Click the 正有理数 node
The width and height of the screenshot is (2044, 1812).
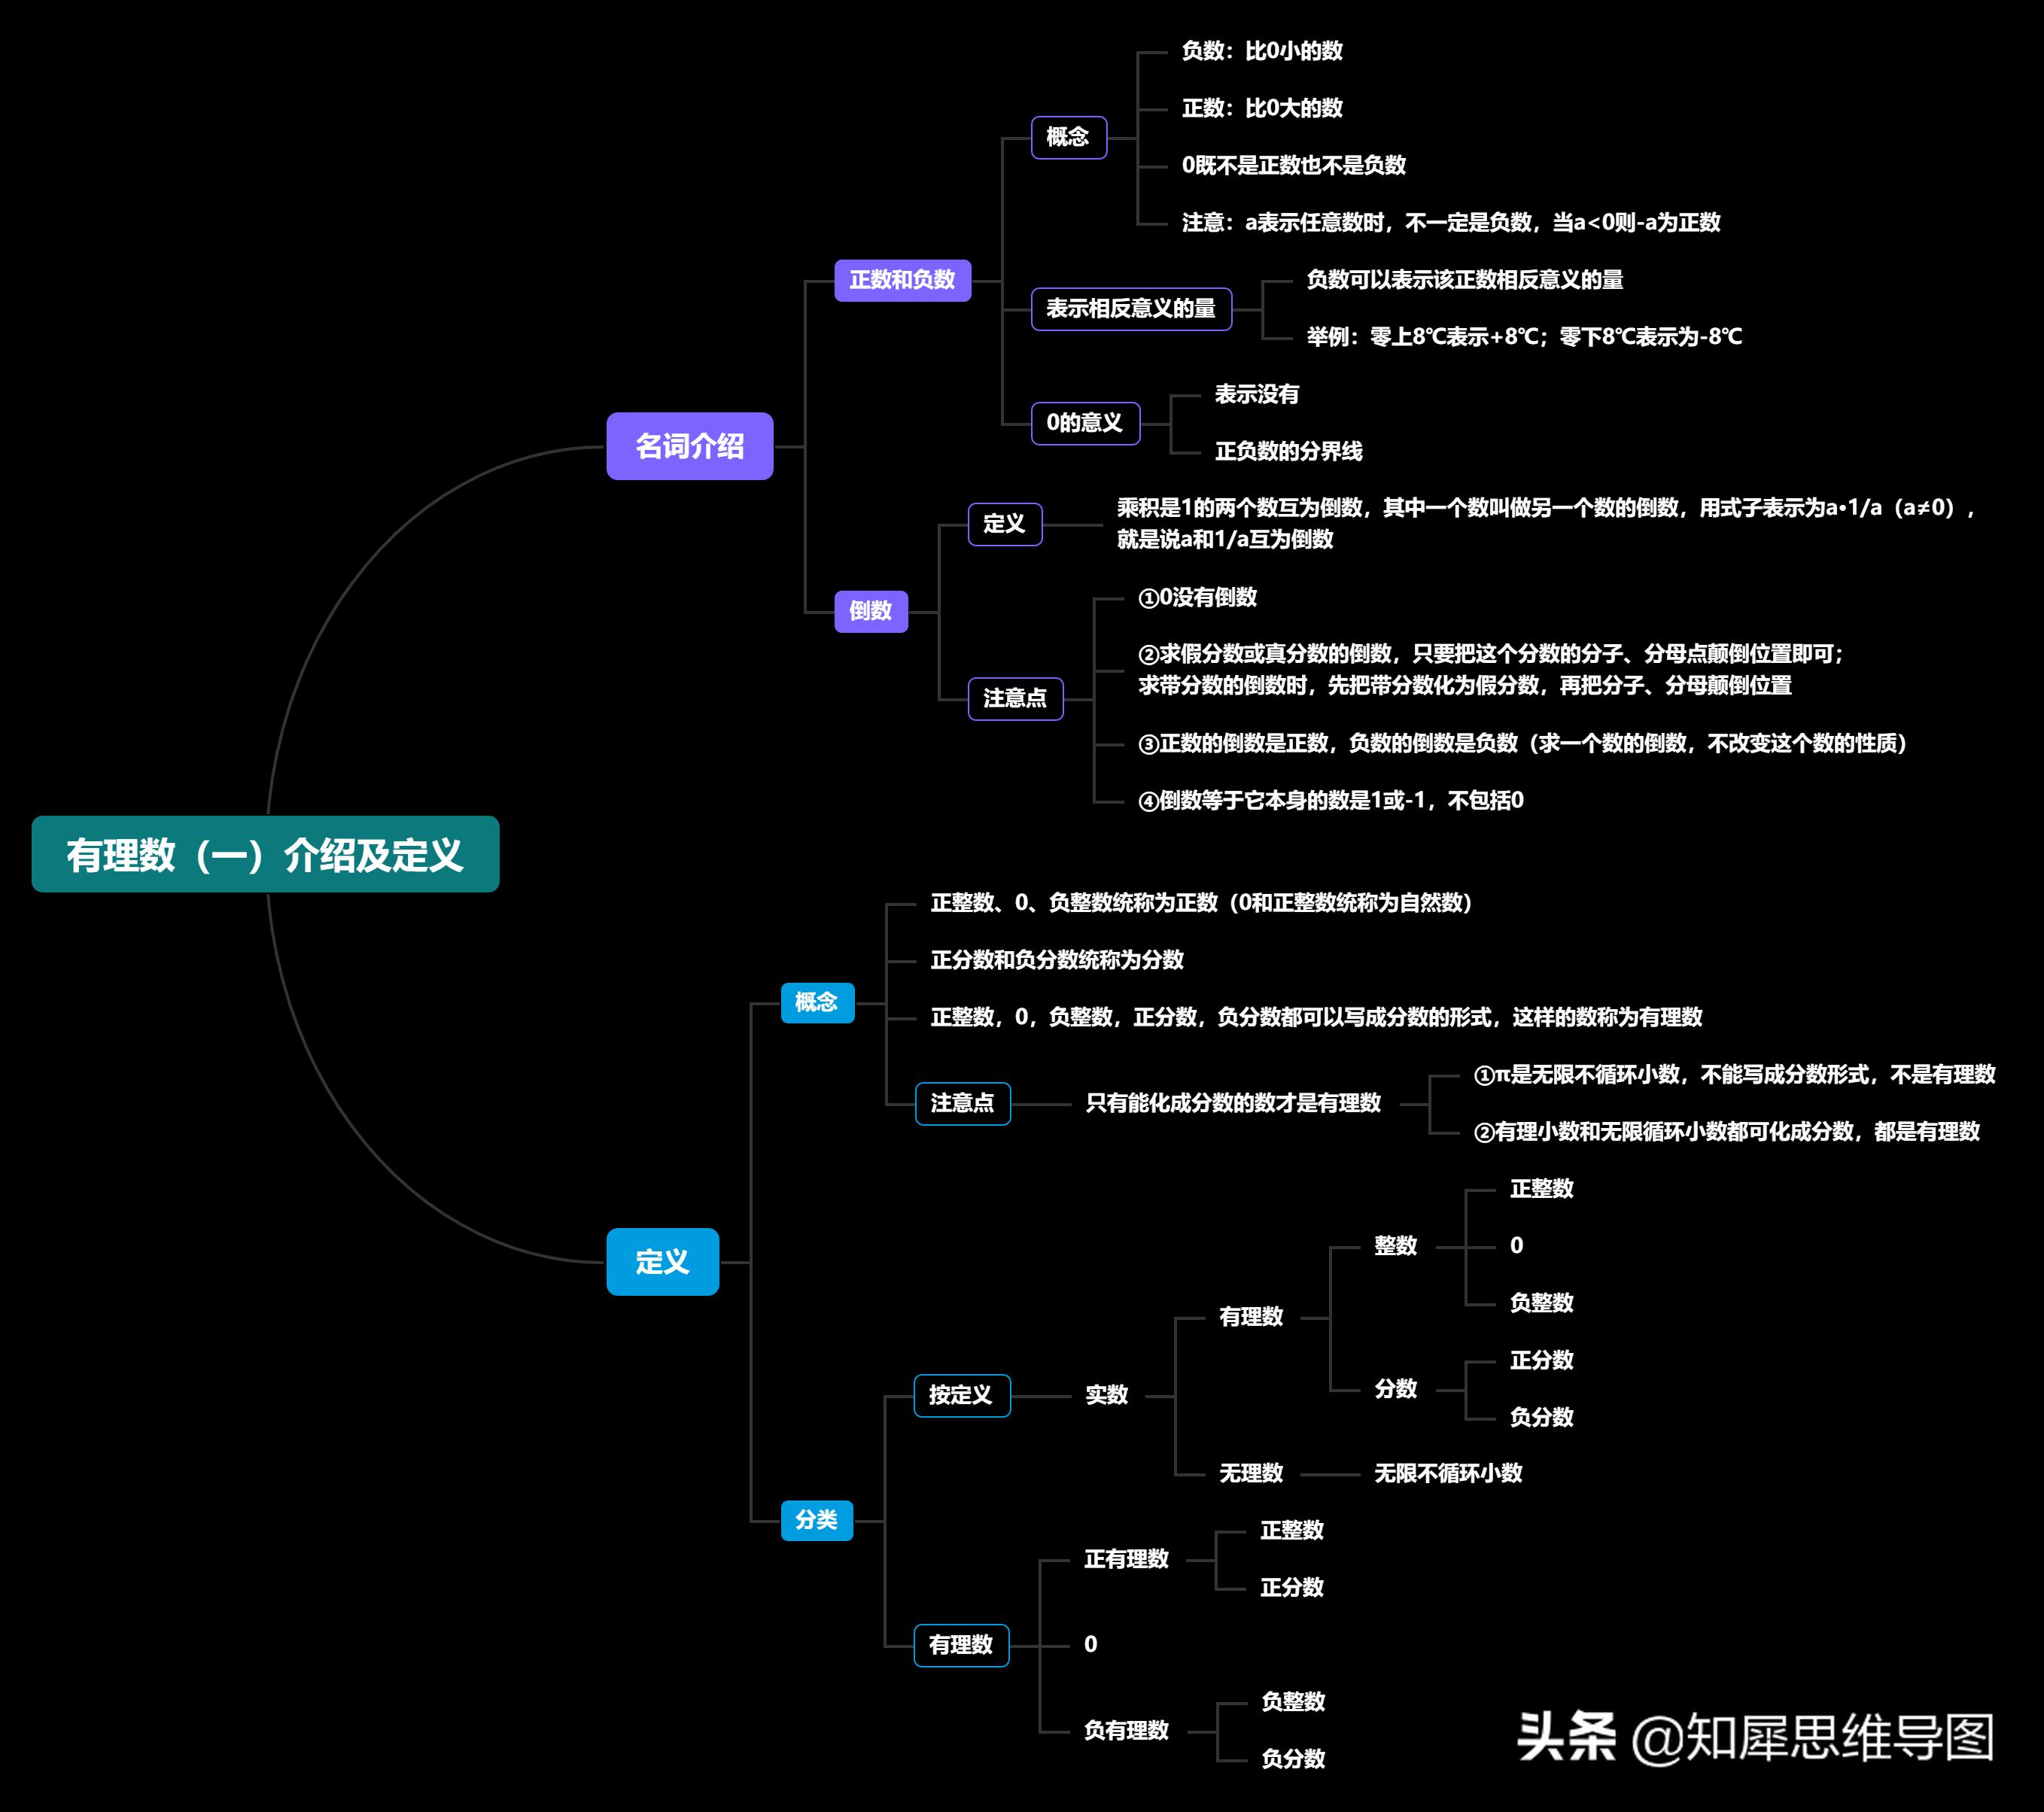point(1126,1559)
